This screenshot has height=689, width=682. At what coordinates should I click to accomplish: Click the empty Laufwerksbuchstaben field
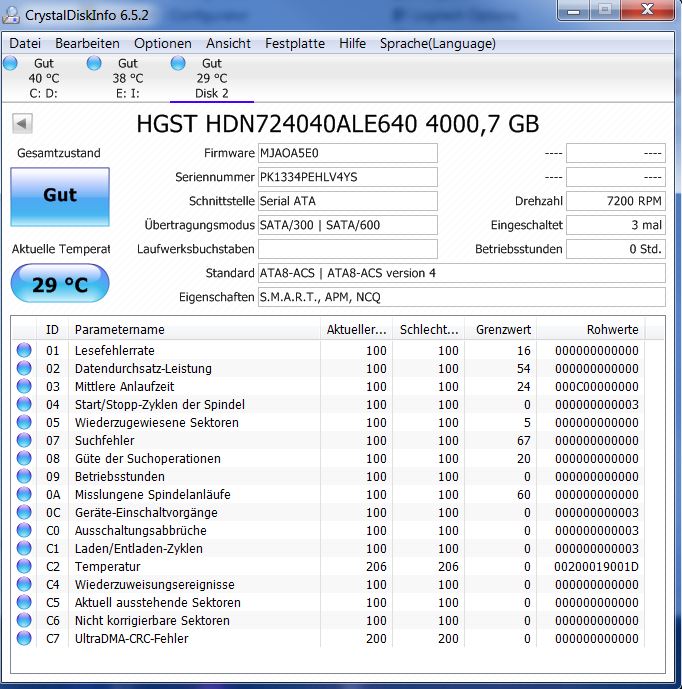click(348, 249)
